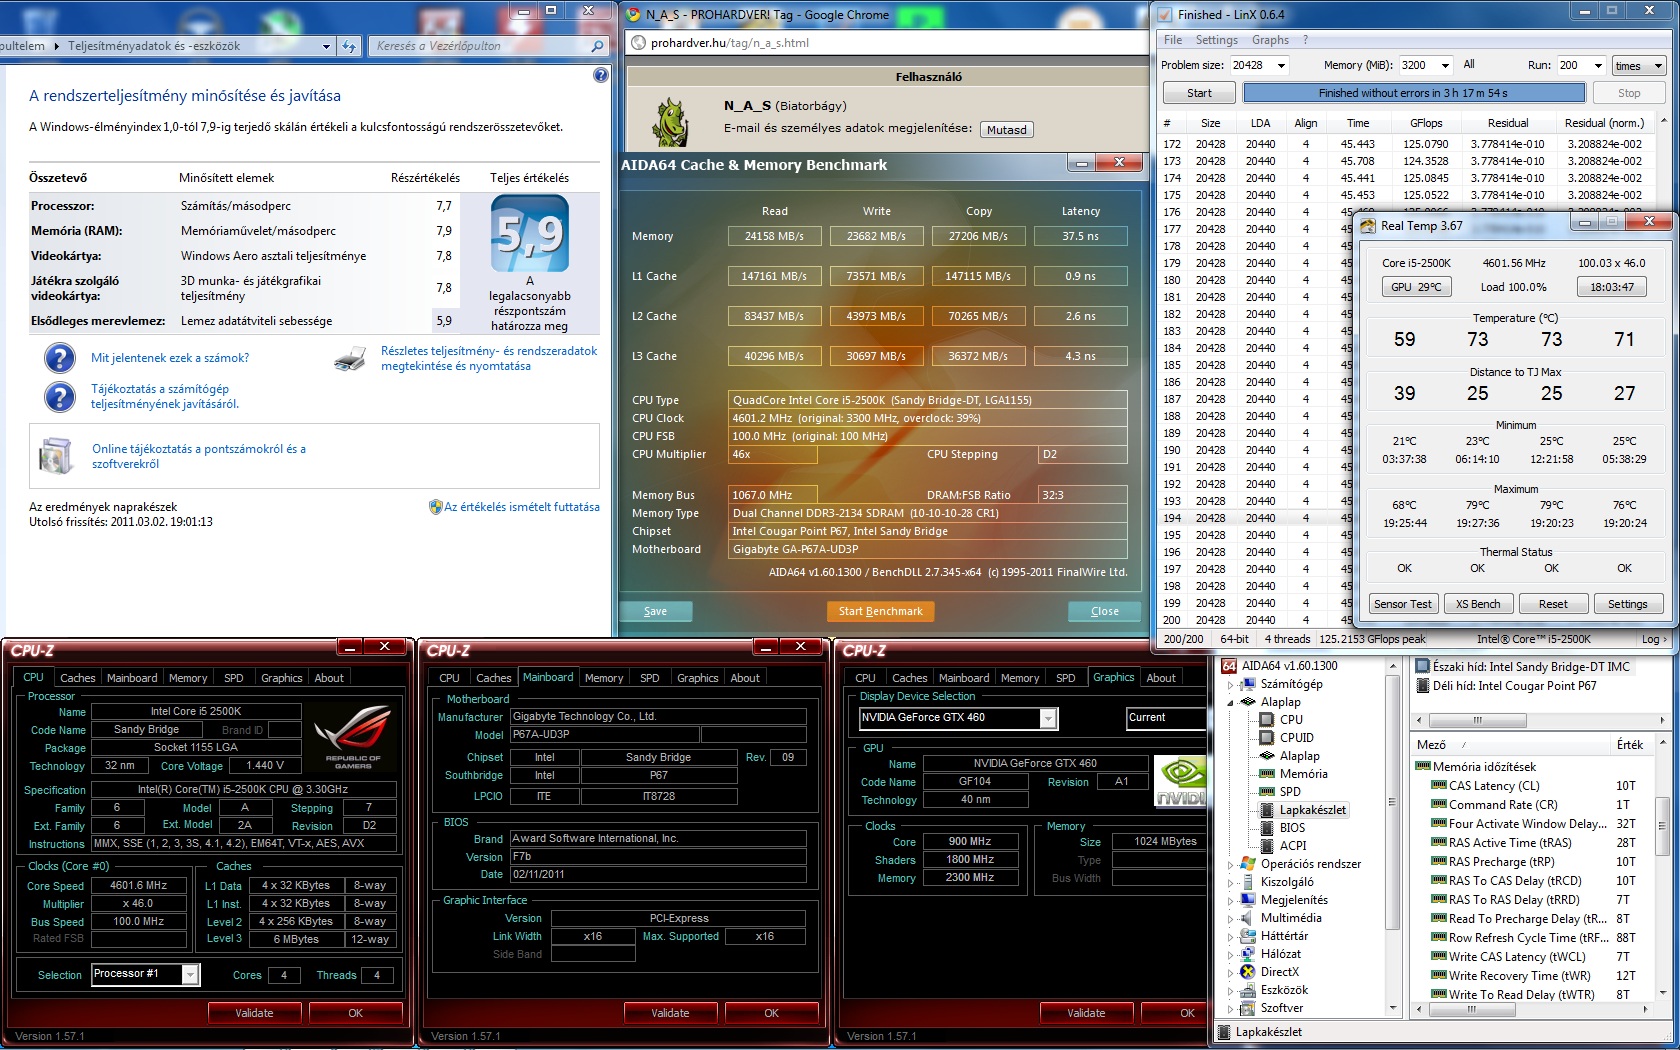Expand the Számítógép node in AIDA64 tree
1680x1050 pixels.
1231,685
